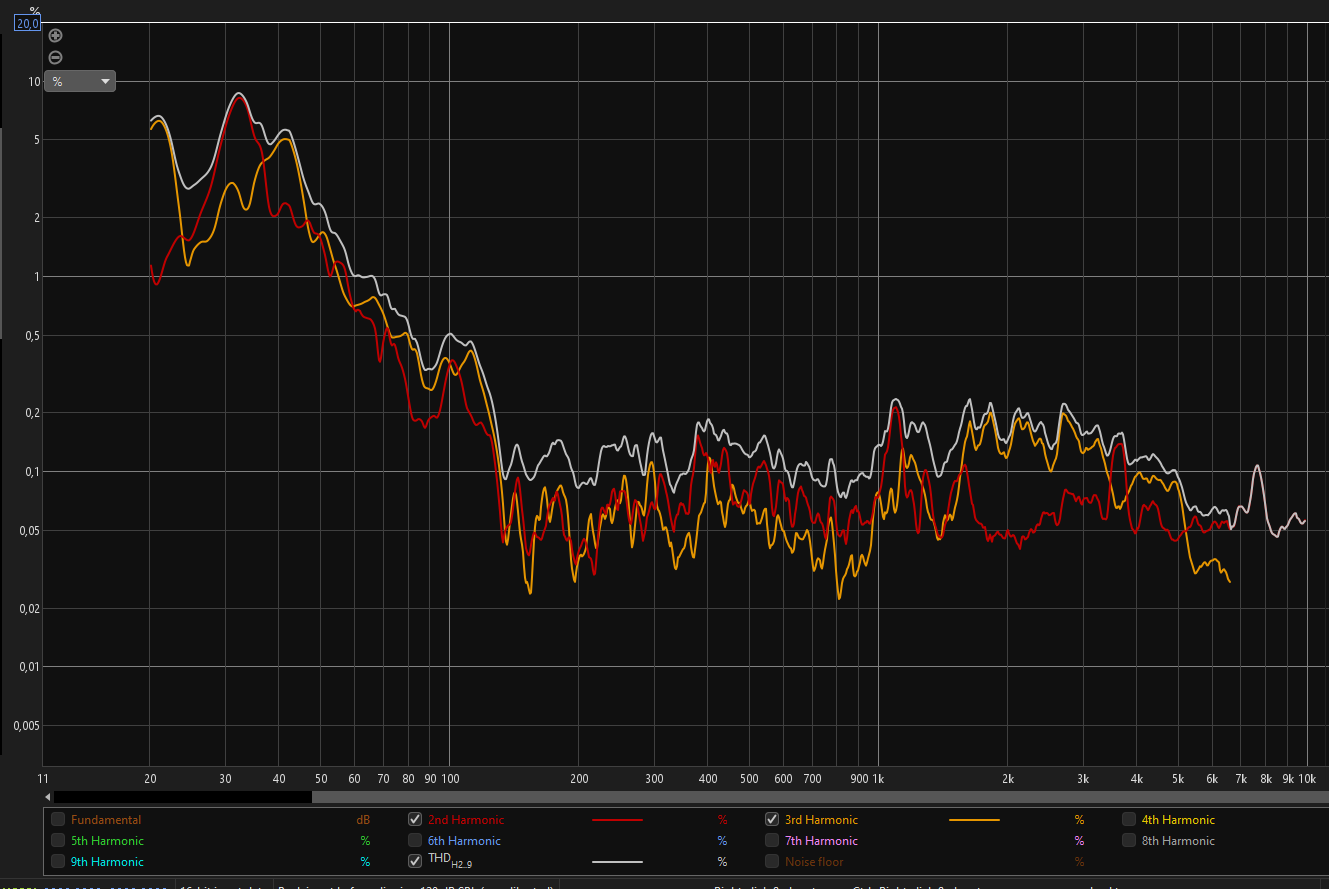This screenshot has height=889, width=1329.
Task: Disable the 3rd Harmonic trace checkbox
Action: [x=772, y=820]
